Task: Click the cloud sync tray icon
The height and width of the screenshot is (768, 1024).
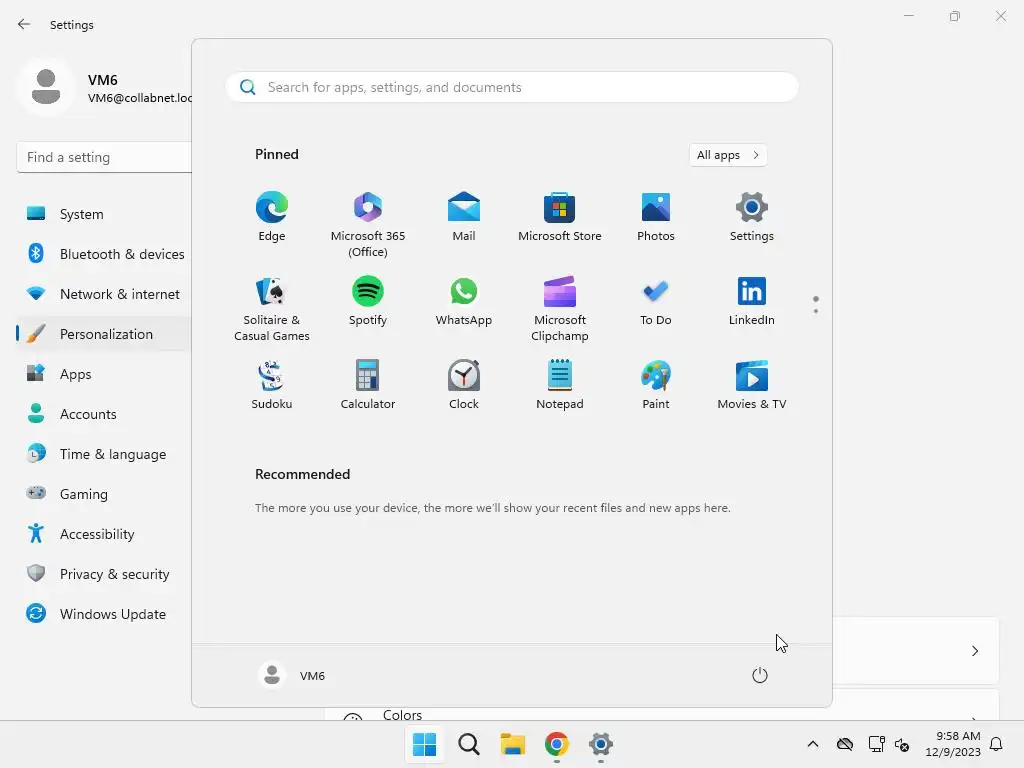Action: point(845,744)
